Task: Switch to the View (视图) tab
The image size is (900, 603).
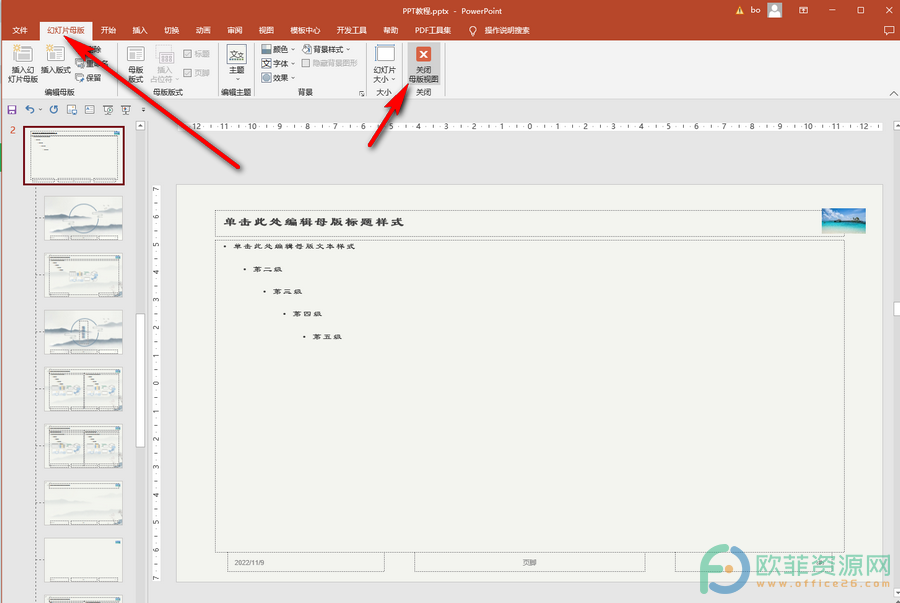Action: (x=266, y=30)
